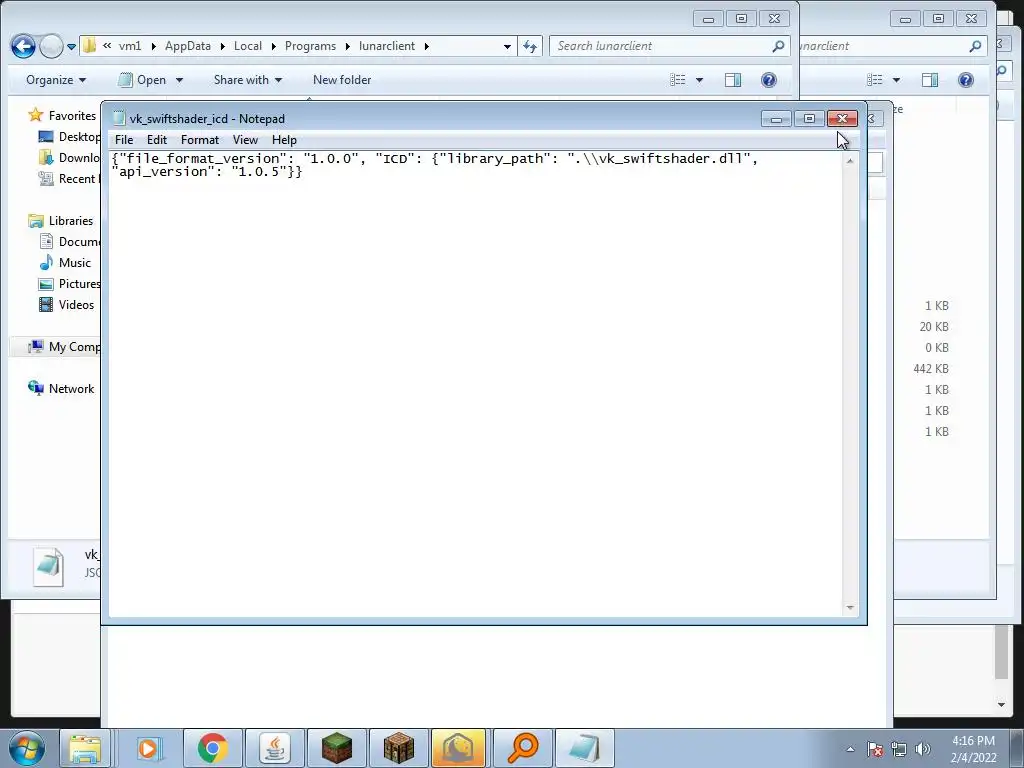Click Notepad's scroll down arrow
1024x768 pixels.
pos(850,607)
